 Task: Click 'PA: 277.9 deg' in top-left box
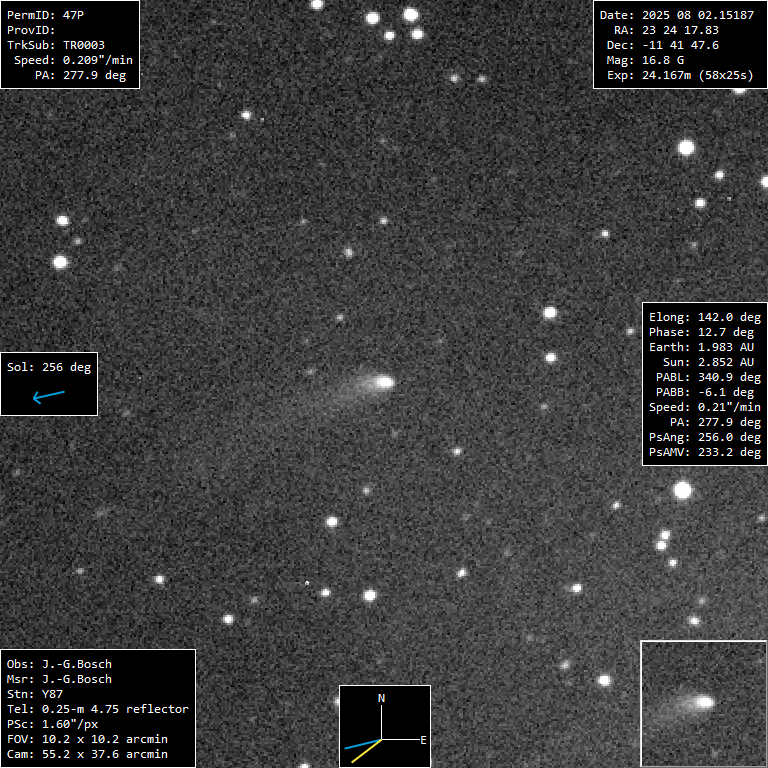coord(80,75)
